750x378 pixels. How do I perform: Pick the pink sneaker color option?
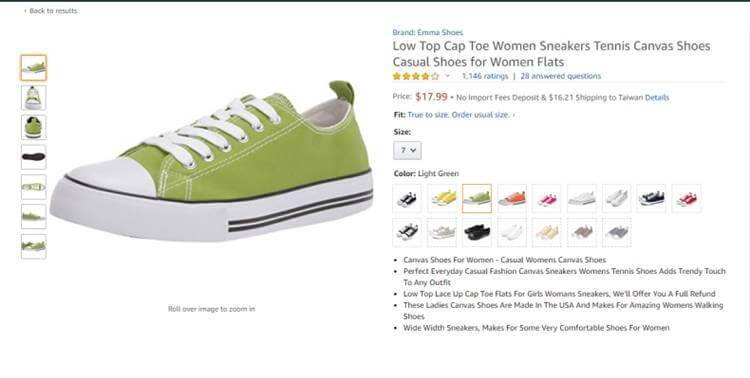(x=547, y=198)
